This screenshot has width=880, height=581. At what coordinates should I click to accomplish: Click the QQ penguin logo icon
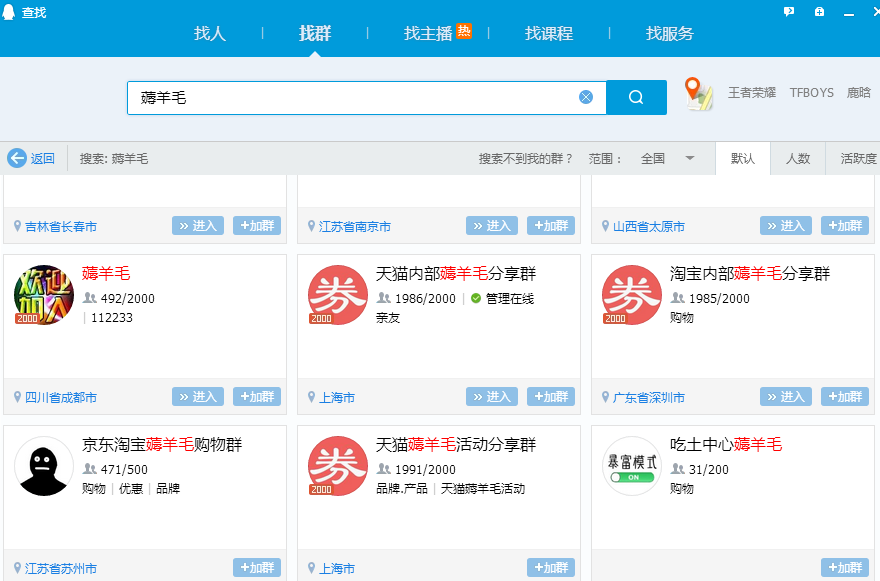pos(8,12)
